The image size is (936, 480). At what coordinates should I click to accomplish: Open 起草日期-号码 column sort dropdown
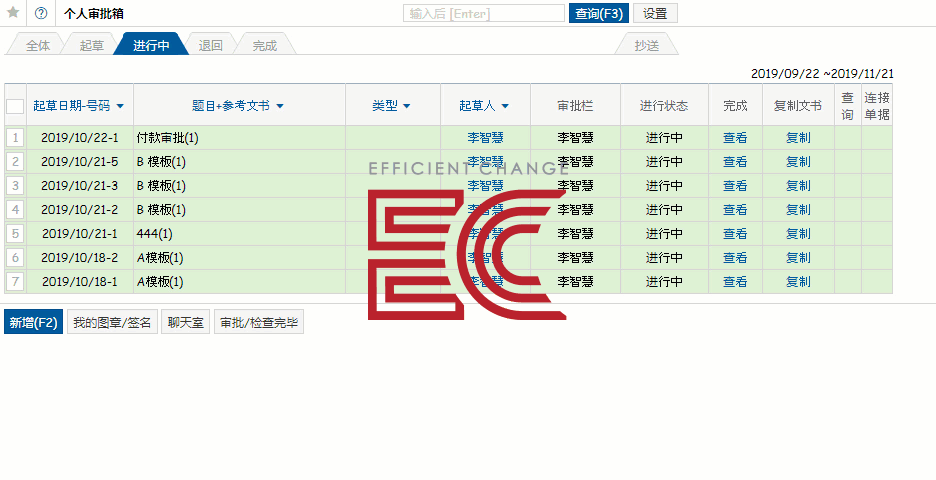[120, 106]
